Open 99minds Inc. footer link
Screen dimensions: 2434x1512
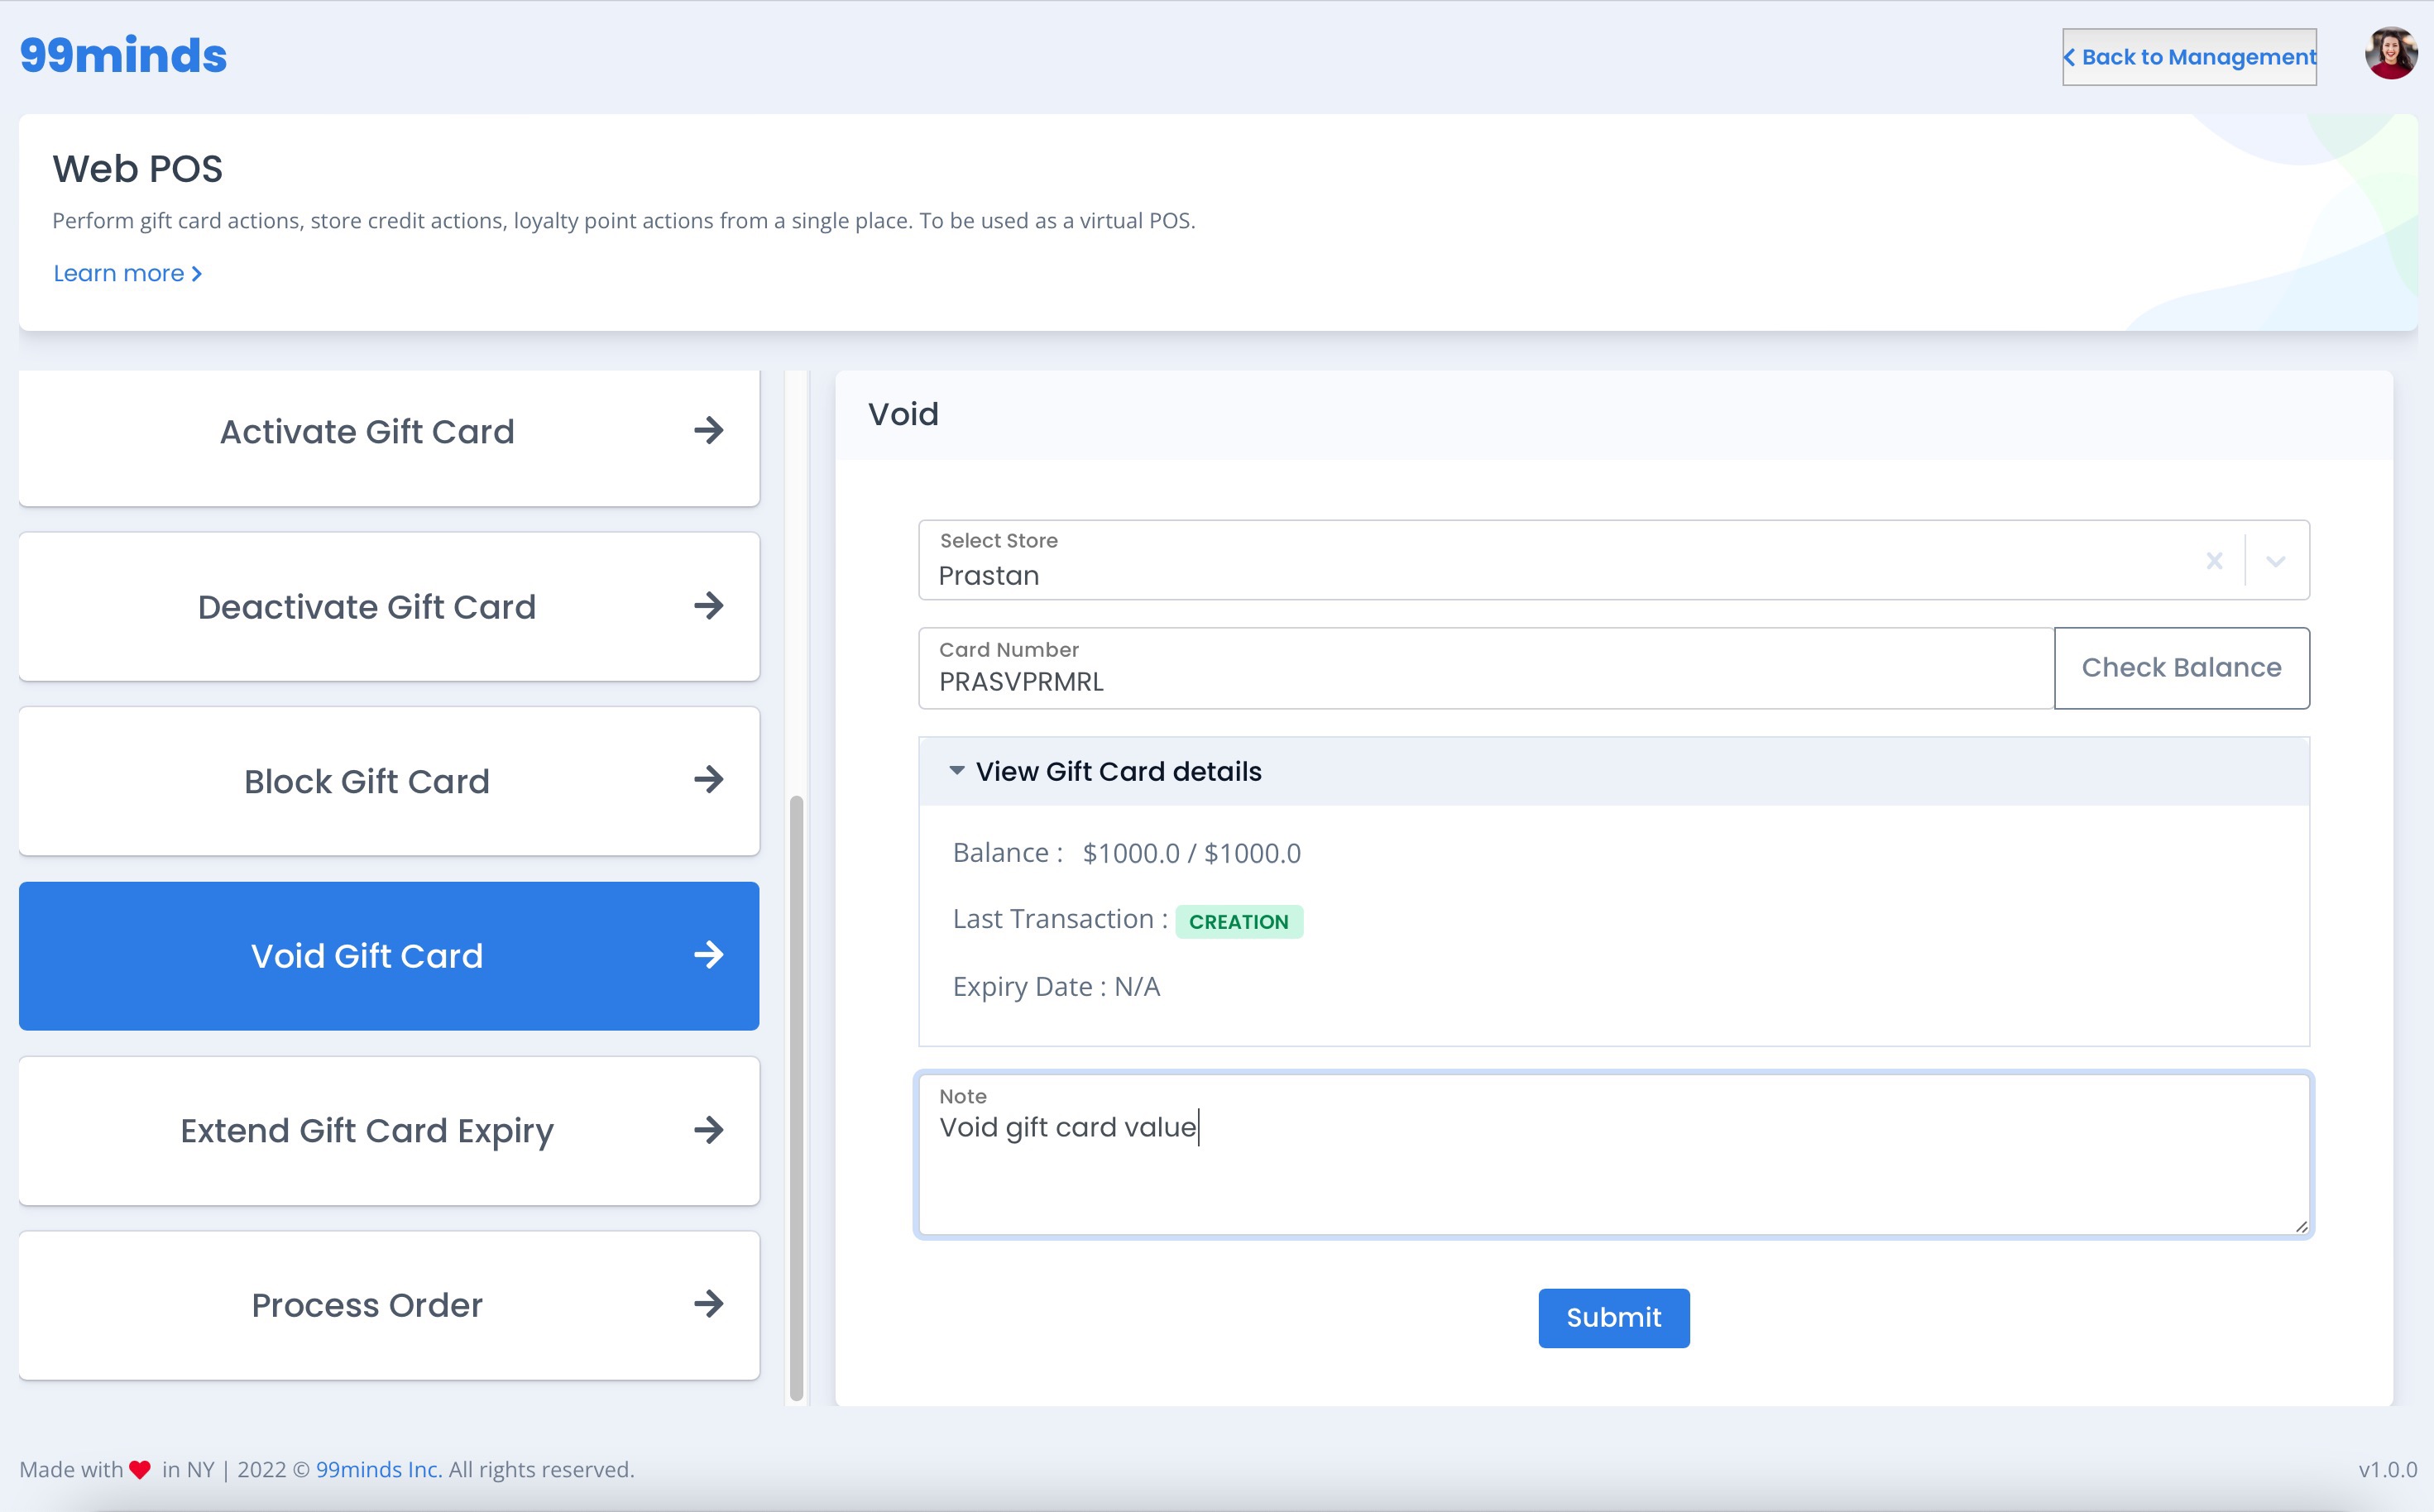pyautogui.click(x=379, y=1469)
